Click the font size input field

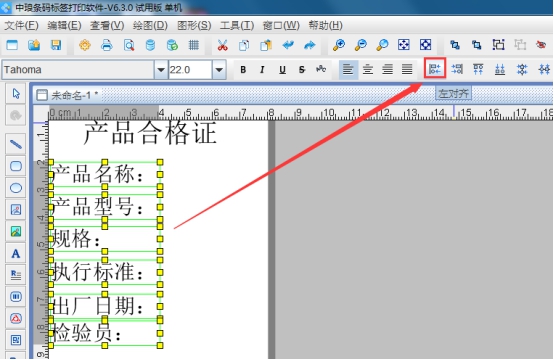click(x=190, y=70)
